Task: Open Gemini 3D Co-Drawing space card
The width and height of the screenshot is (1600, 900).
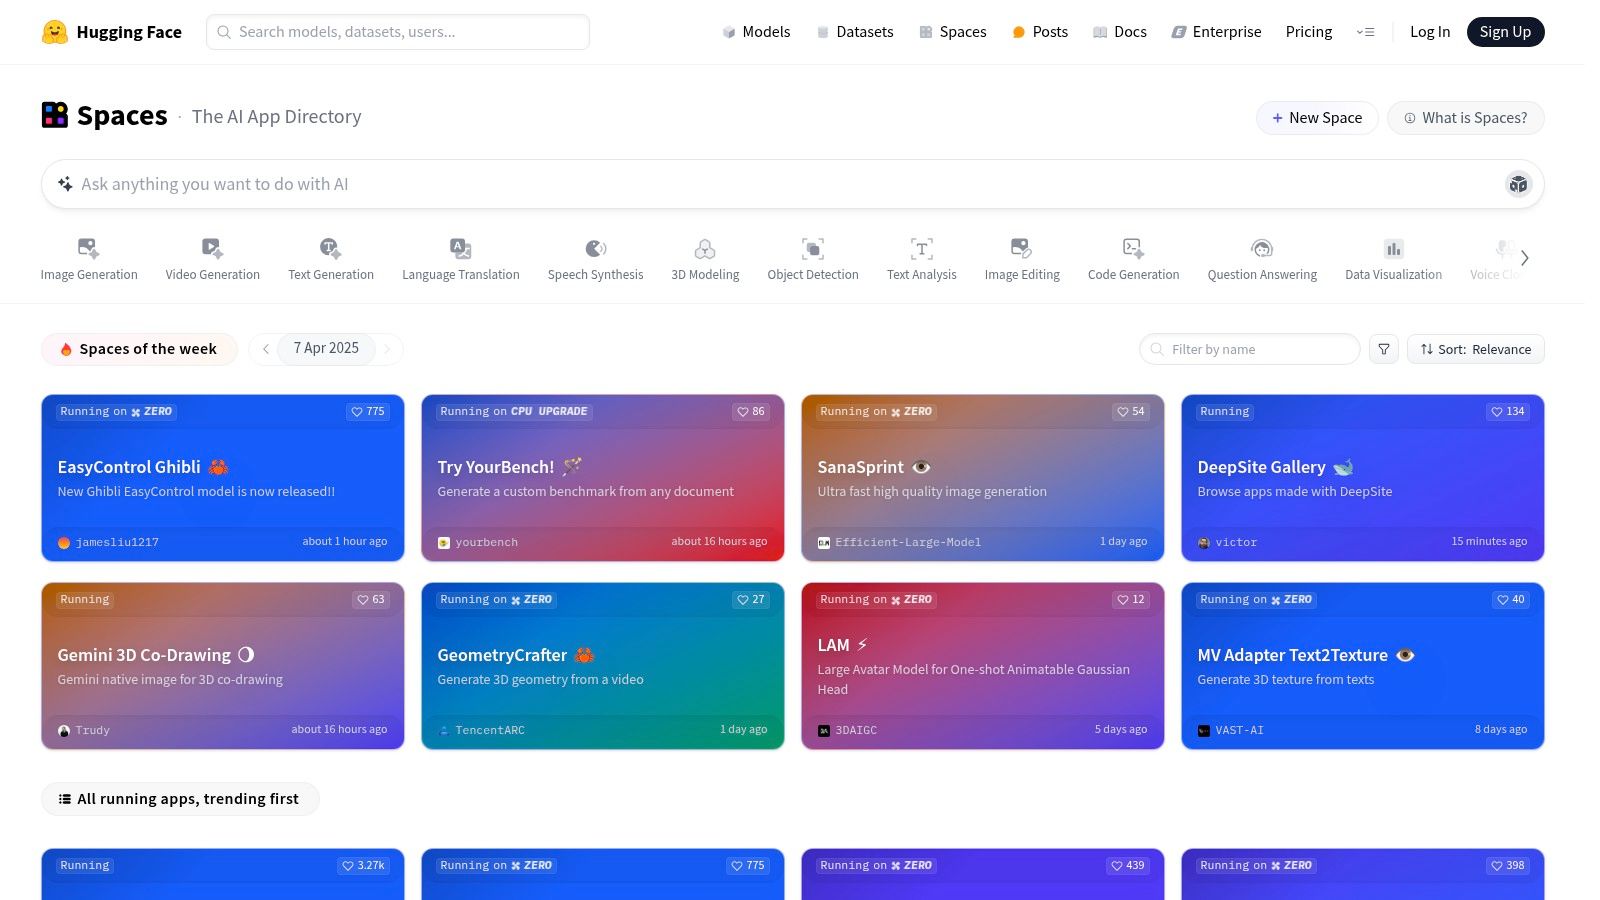Action: (223, 666)
